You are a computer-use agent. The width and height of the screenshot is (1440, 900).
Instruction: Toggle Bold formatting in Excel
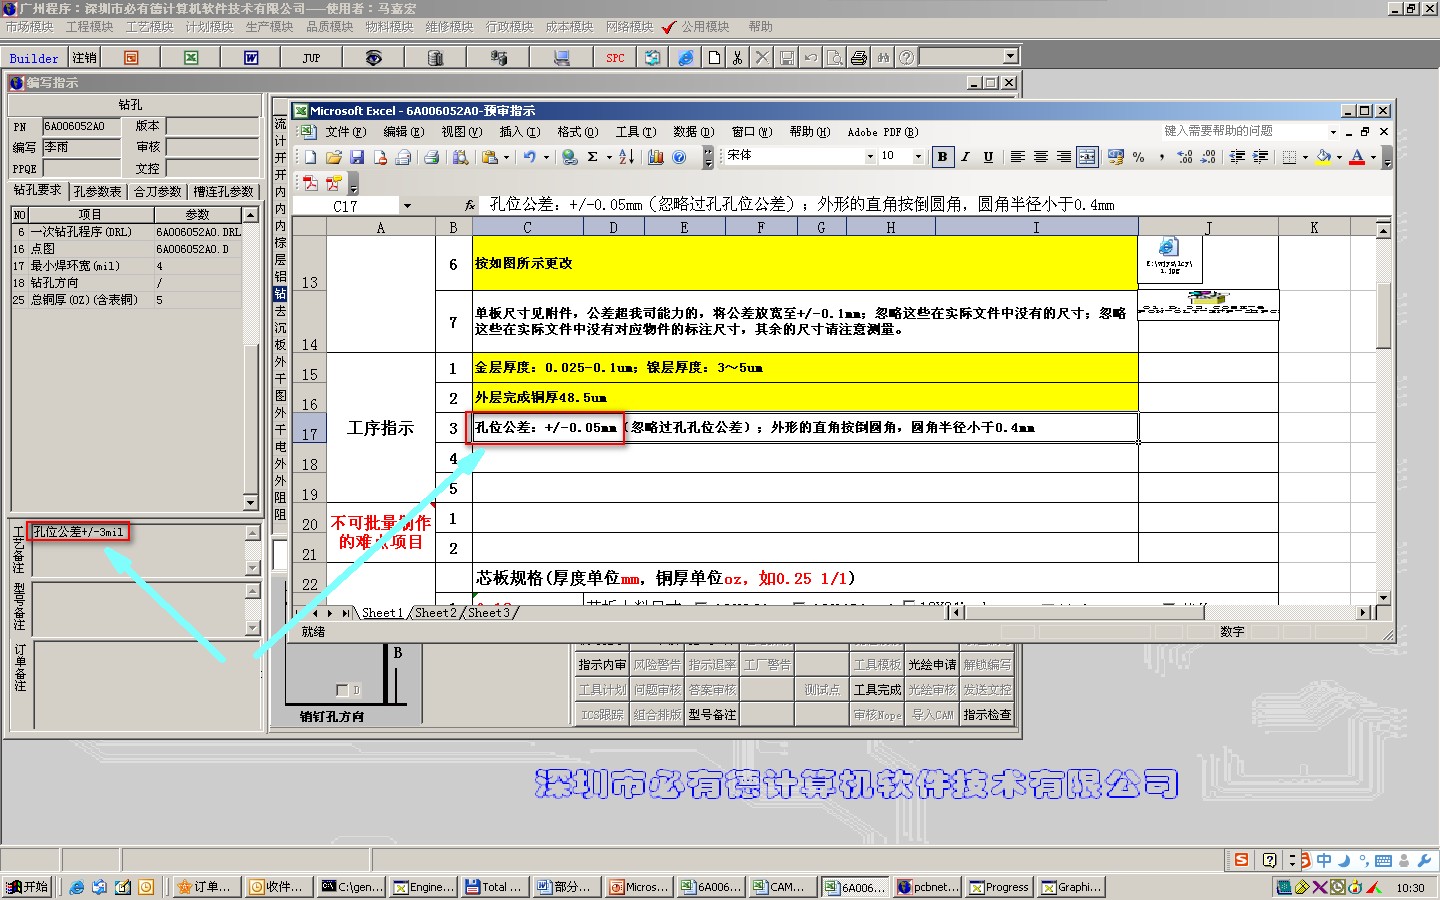(x=942, y=157)
